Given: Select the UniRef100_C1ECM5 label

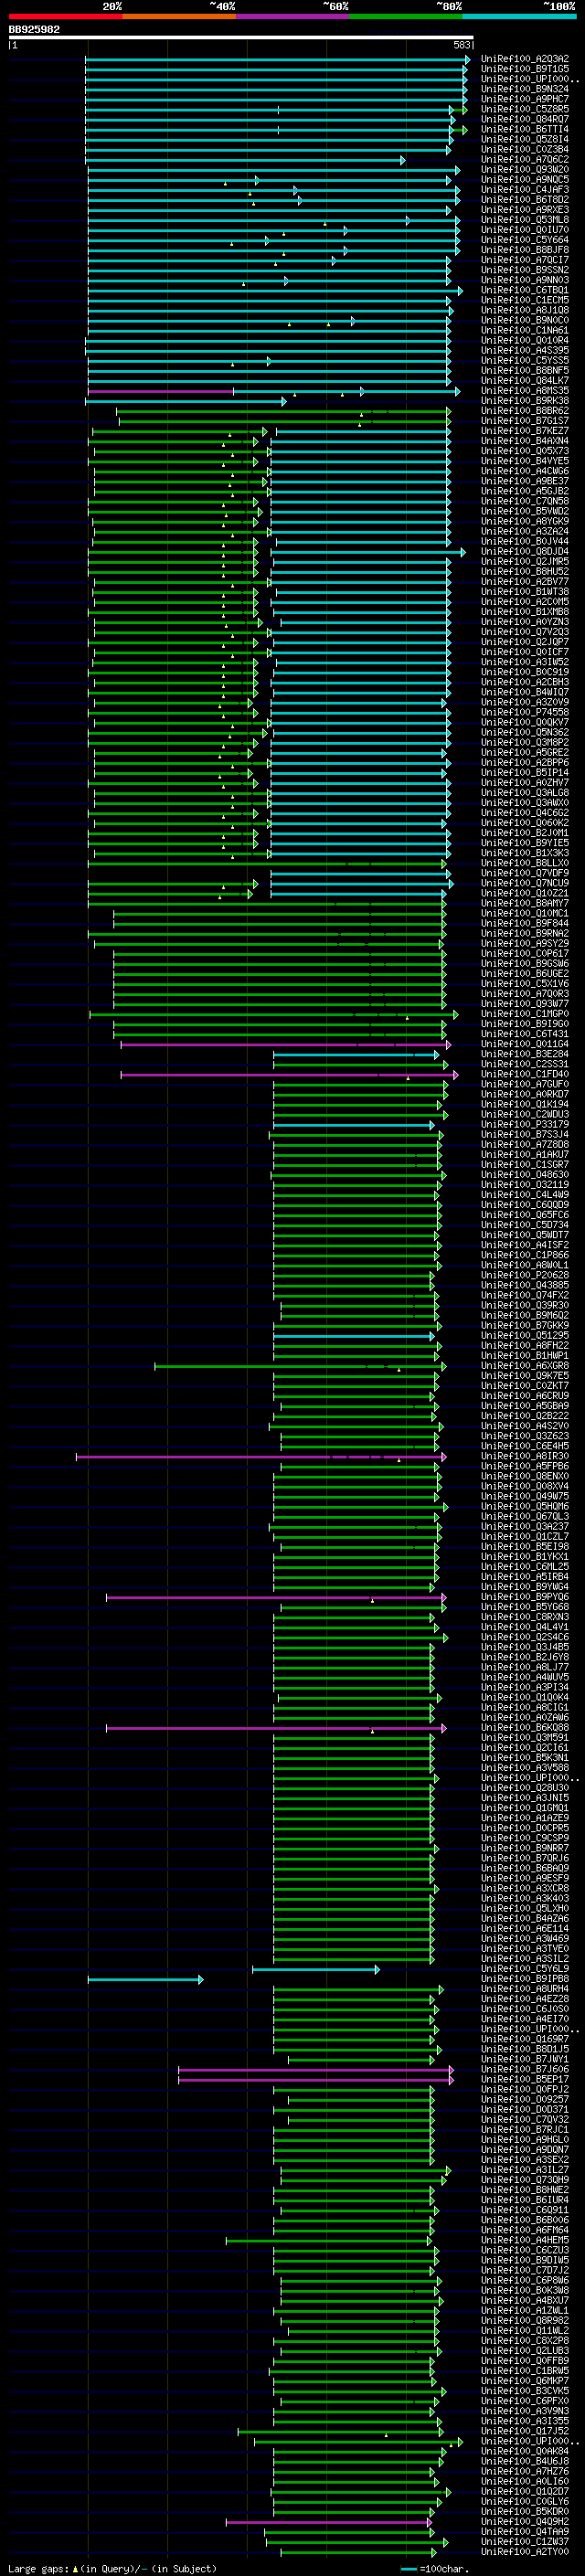Looking at the screenshot, I should 525,300.
